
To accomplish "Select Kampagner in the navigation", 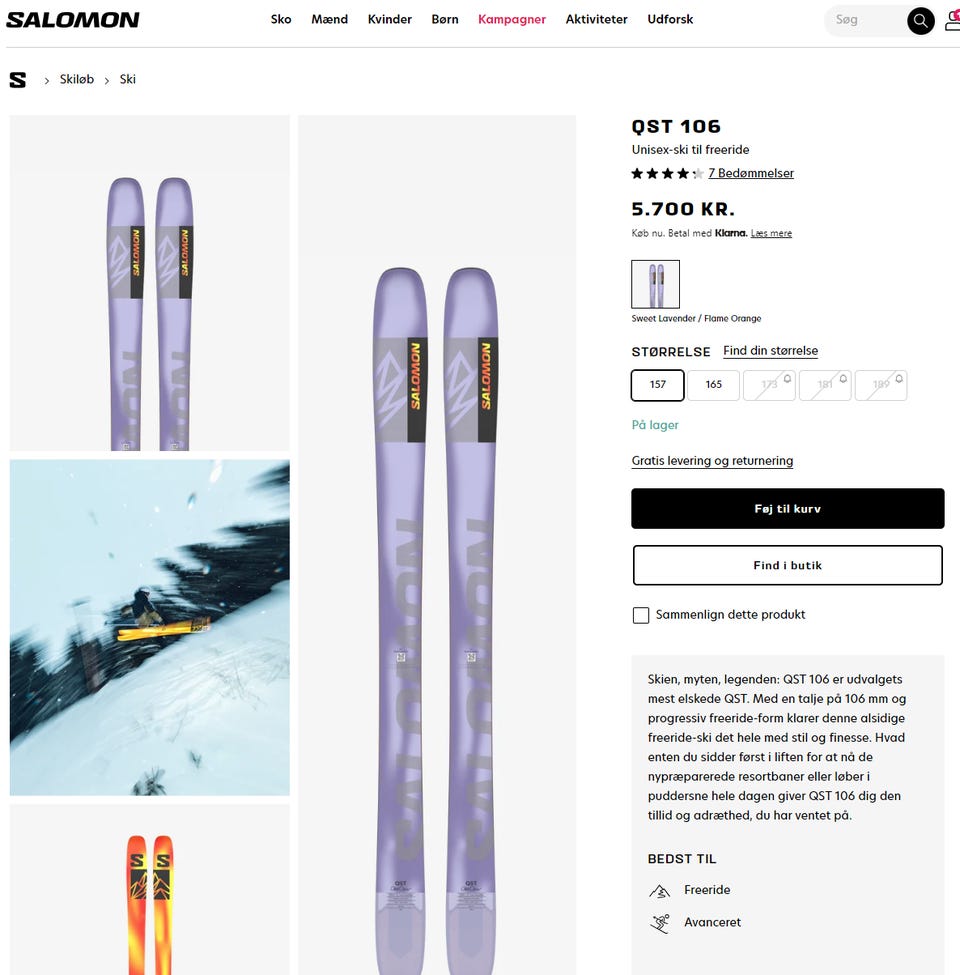I will (512, 19).
